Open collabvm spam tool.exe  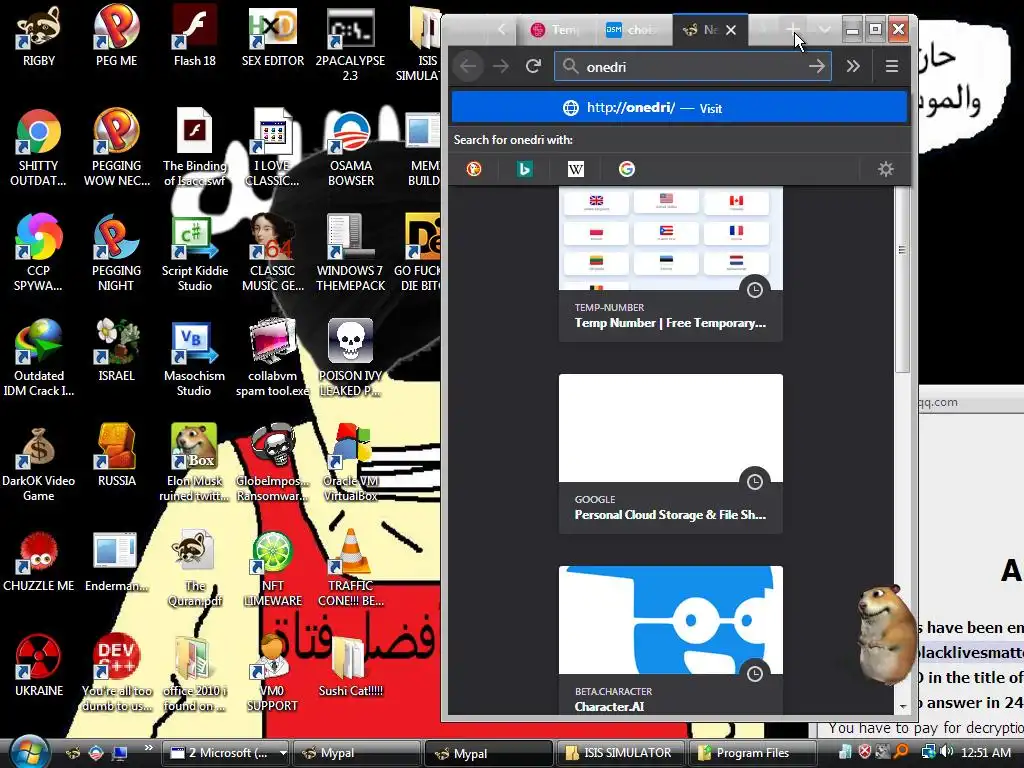[x=273, y=359]
